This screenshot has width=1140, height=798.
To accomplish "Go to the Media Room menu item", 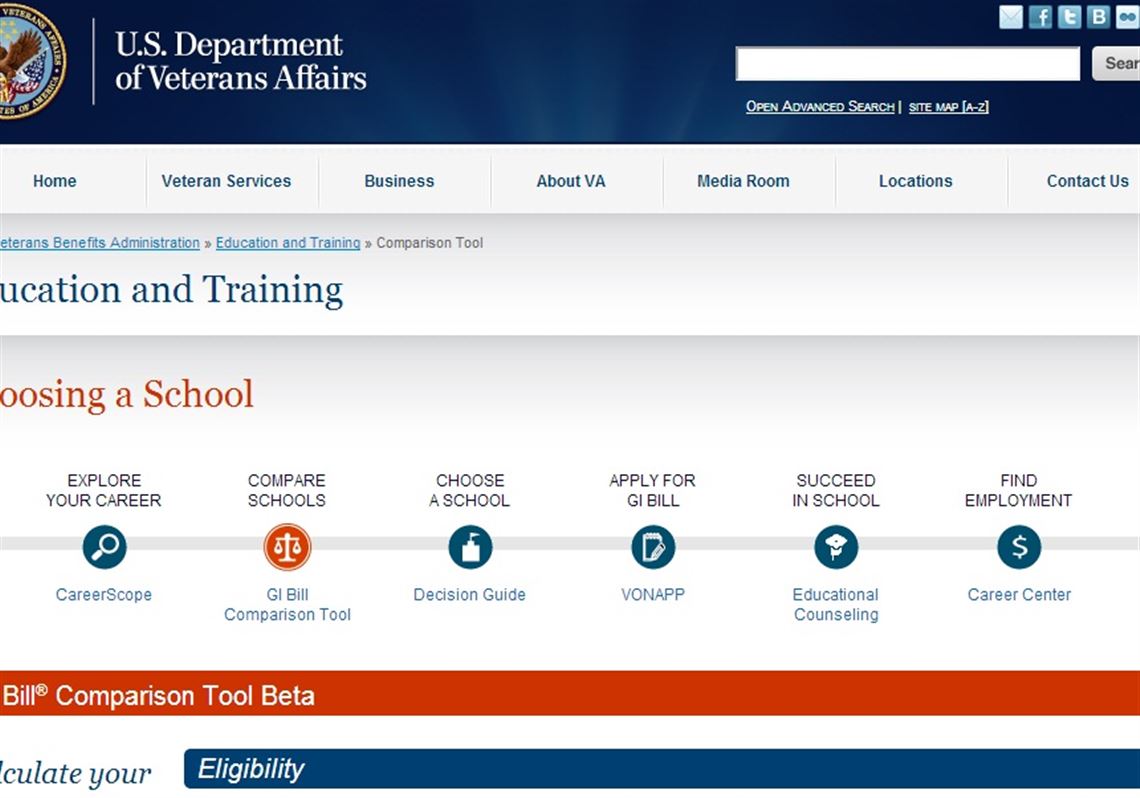I will [743, 181].
